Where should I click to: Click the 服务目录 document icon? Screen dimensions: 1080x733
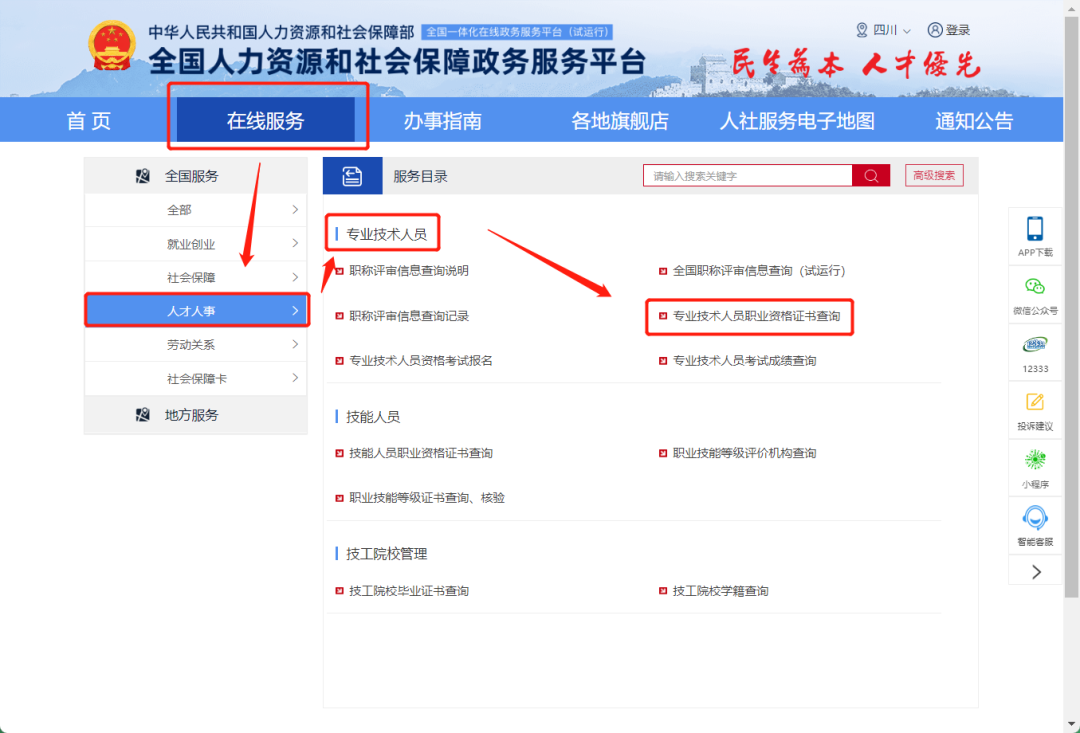(x=353, y=175)
